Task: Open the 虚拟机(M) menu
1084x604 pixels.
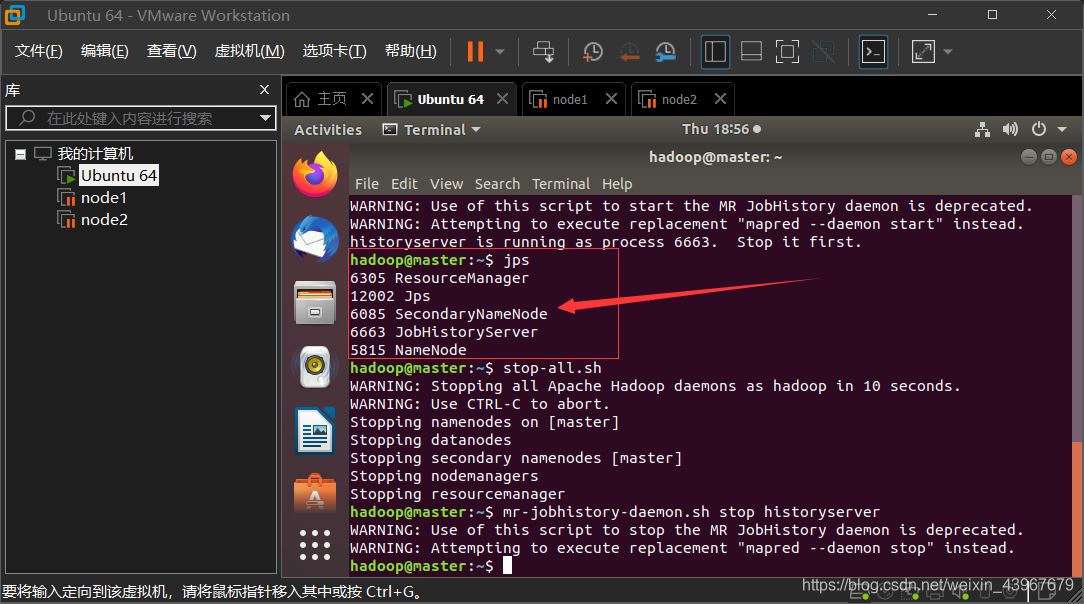Action: [249, 51]
